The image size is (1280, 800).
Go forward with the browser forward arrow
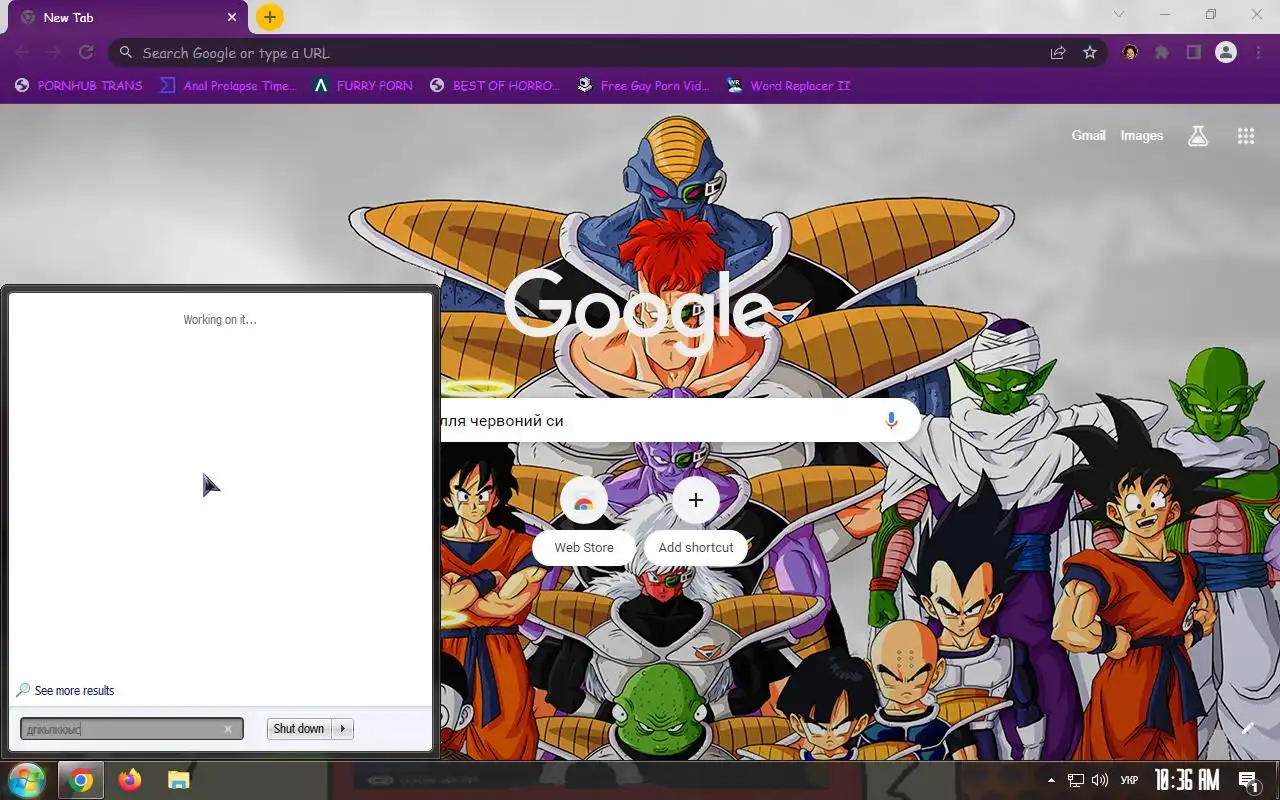tap(54, 53)
